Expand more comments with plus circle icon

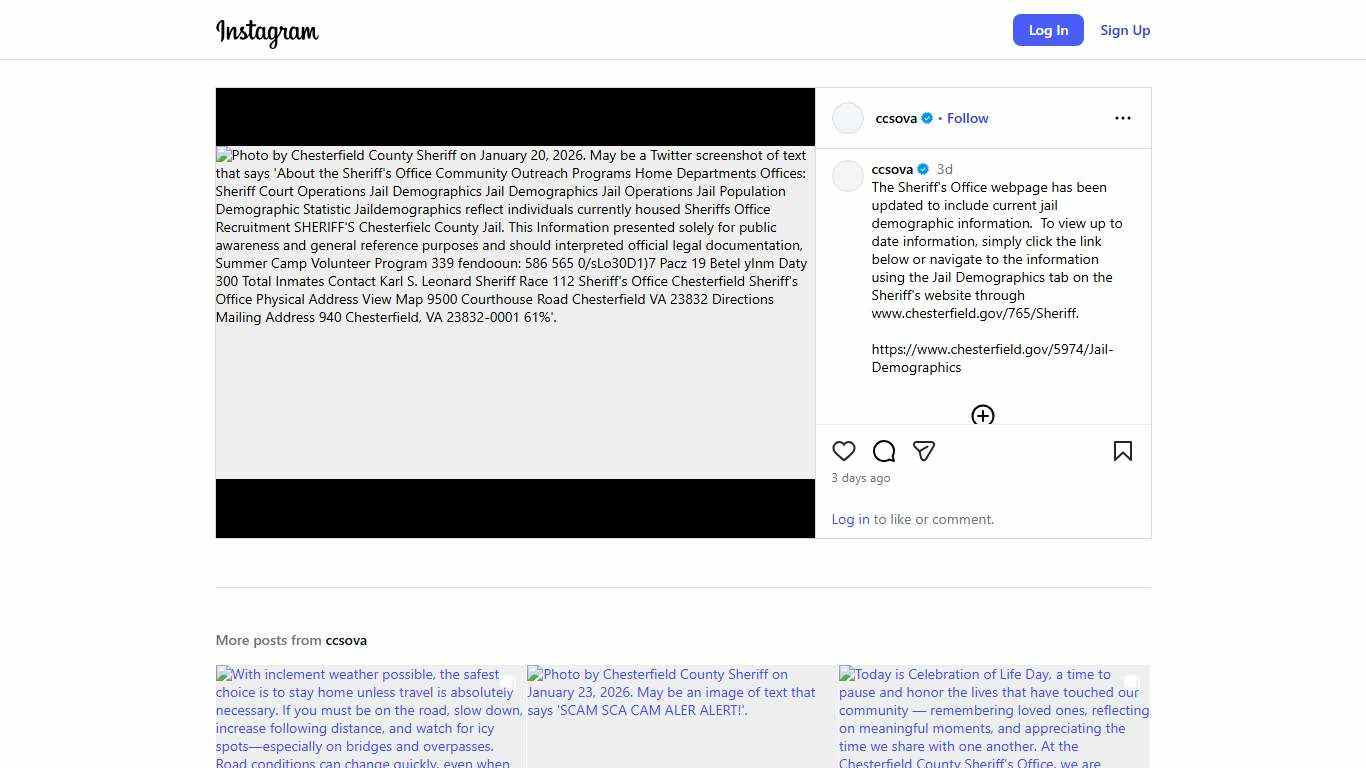(982, 415)
